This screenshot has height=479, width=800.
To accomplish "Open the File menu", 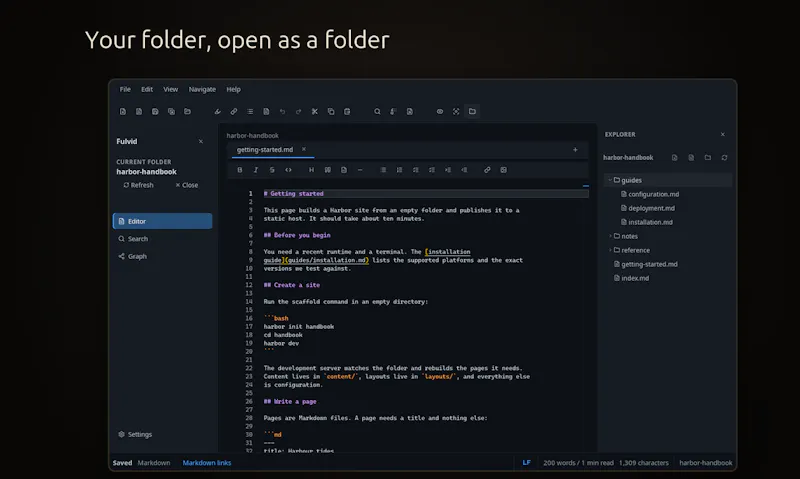I will tap(125, 89).
